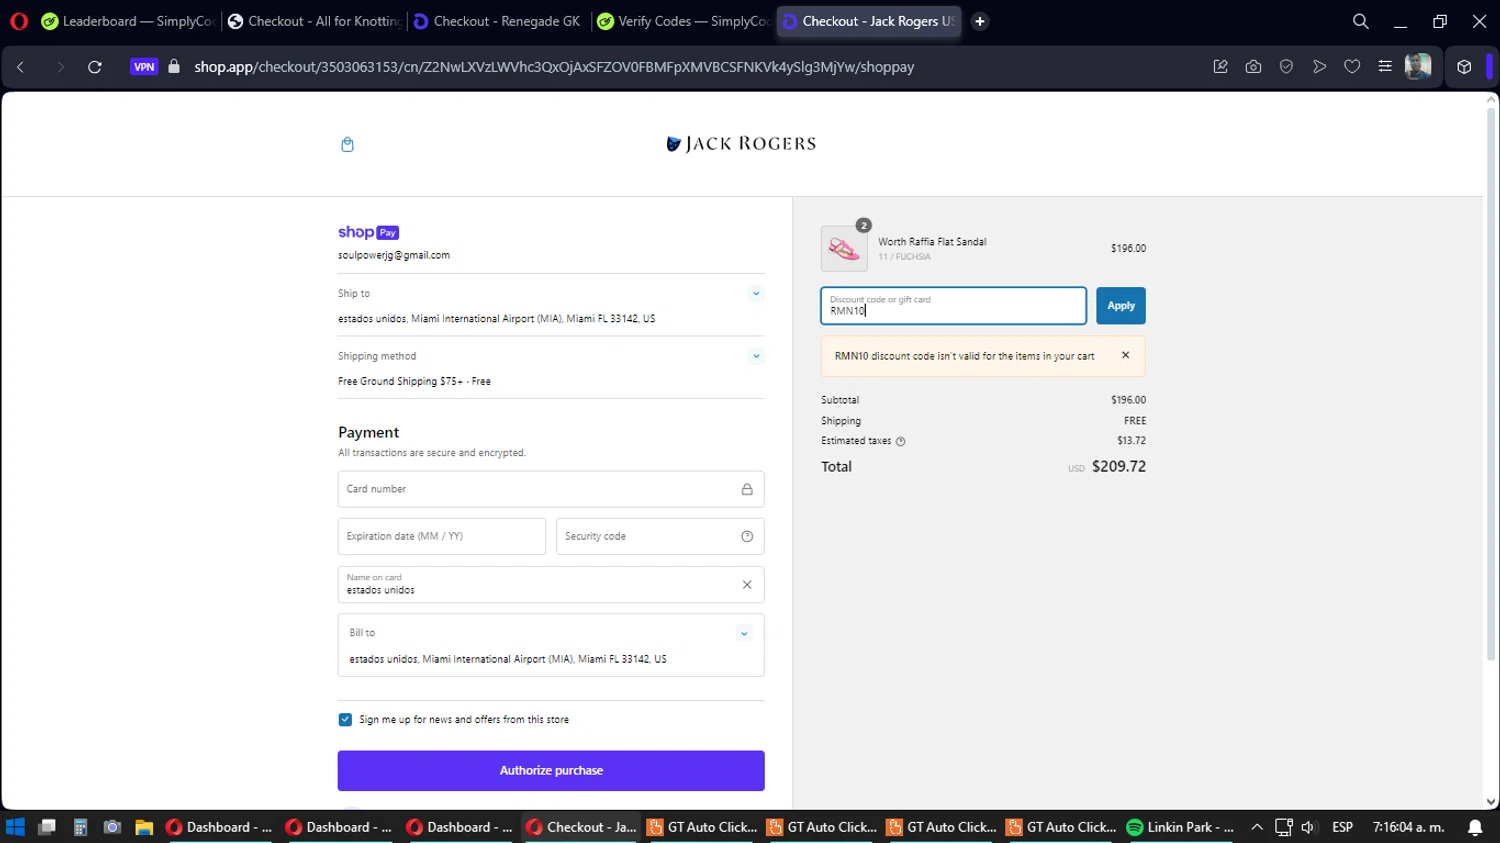Click the Shop Pay logo
This screenshot has height=843, width=1500.
(368, 232)
